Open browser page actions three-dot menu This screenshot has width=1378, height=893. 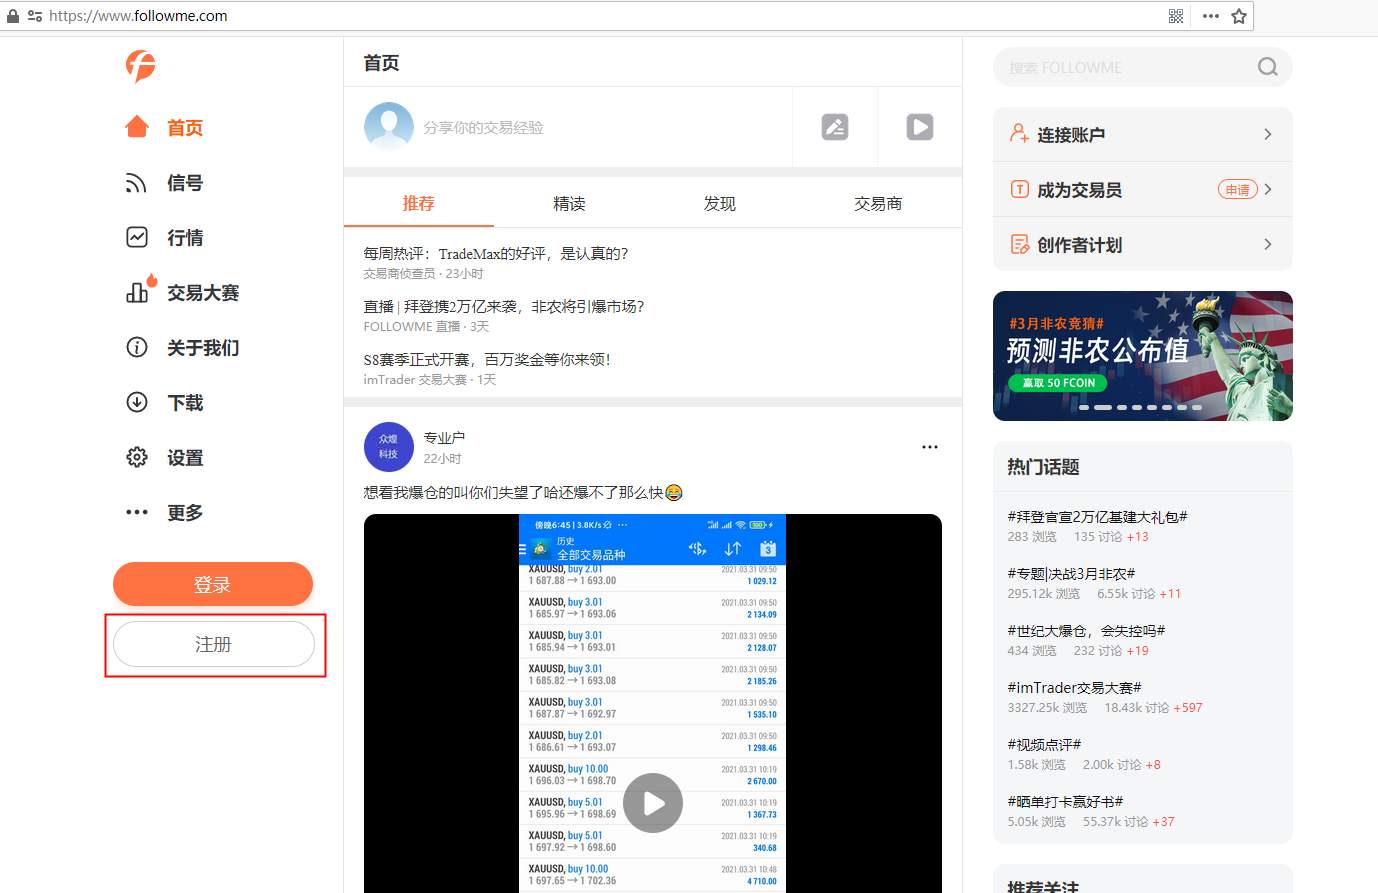(1210, 16)
